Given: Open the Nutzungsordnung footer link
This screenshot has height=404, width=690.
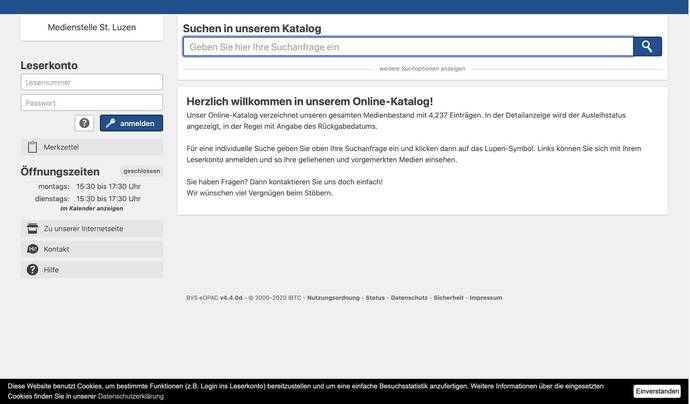Looking at the screenshot, I should [333, 298].
